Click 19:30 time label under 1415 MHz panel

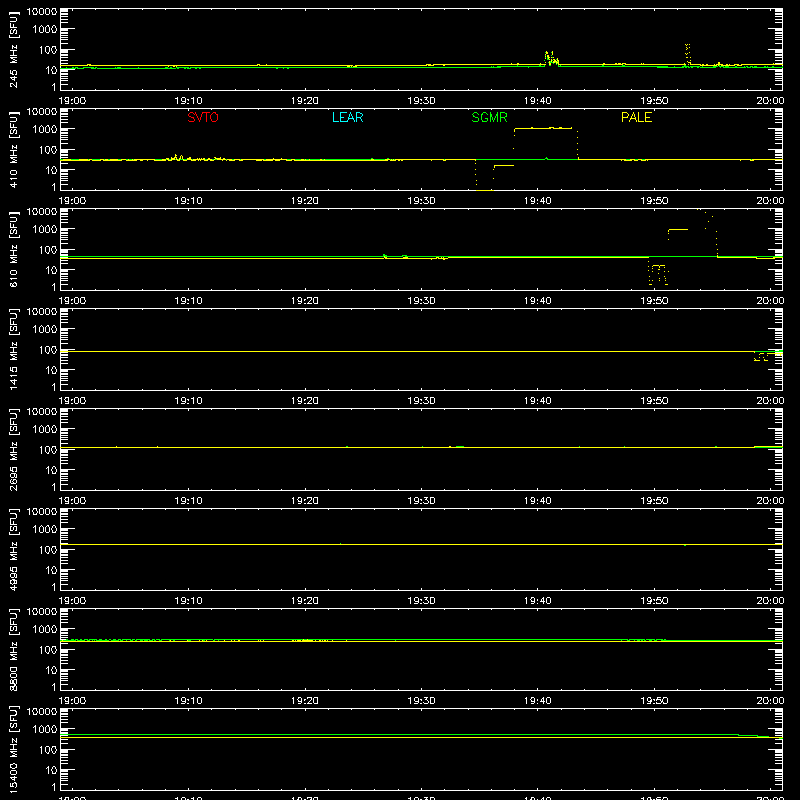coord(421,401)
